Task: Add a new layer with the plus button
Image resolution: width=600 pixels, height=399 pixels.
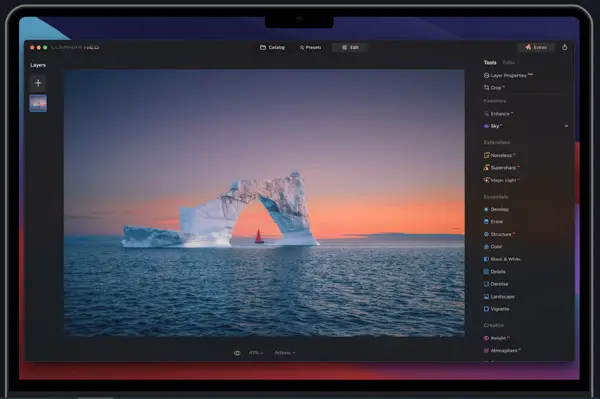Action: tap(38, 83)
